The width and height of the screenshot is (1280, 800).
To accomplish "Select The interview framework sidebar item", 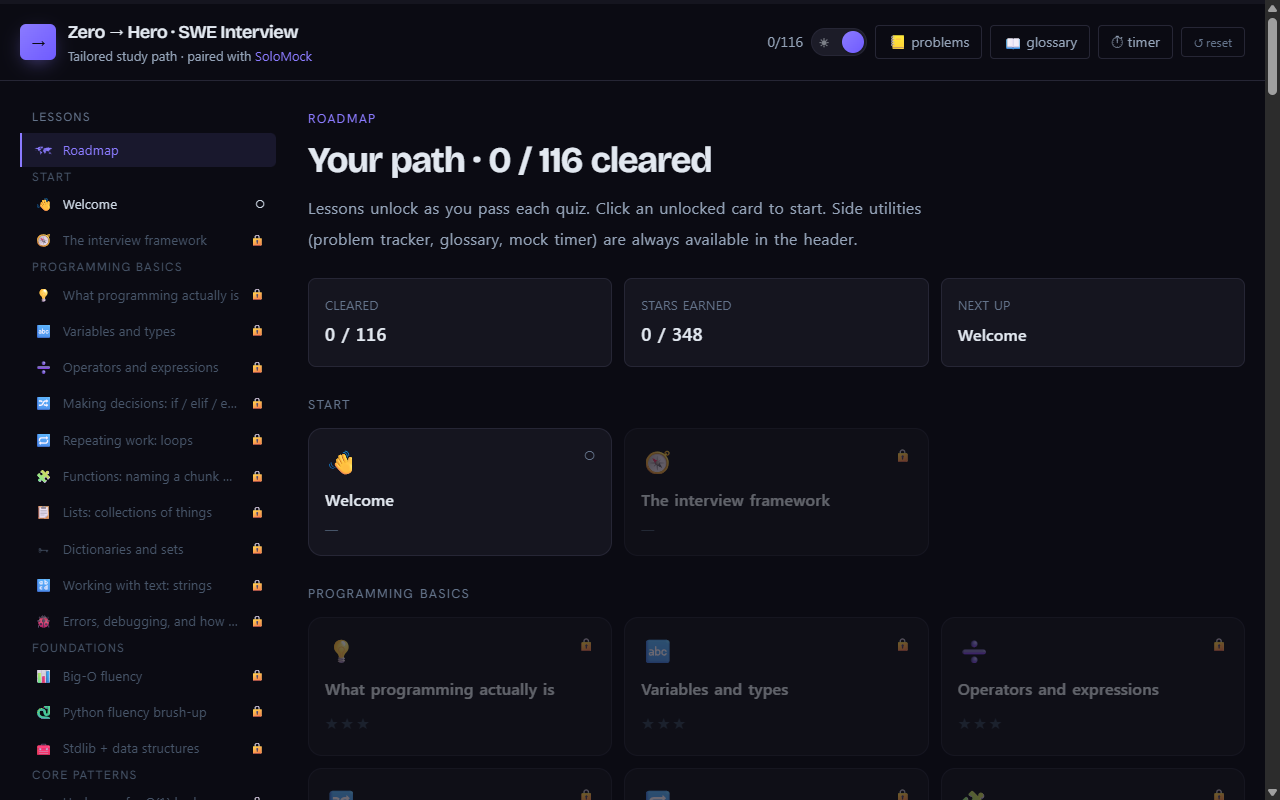I will [x=148, y=240].
